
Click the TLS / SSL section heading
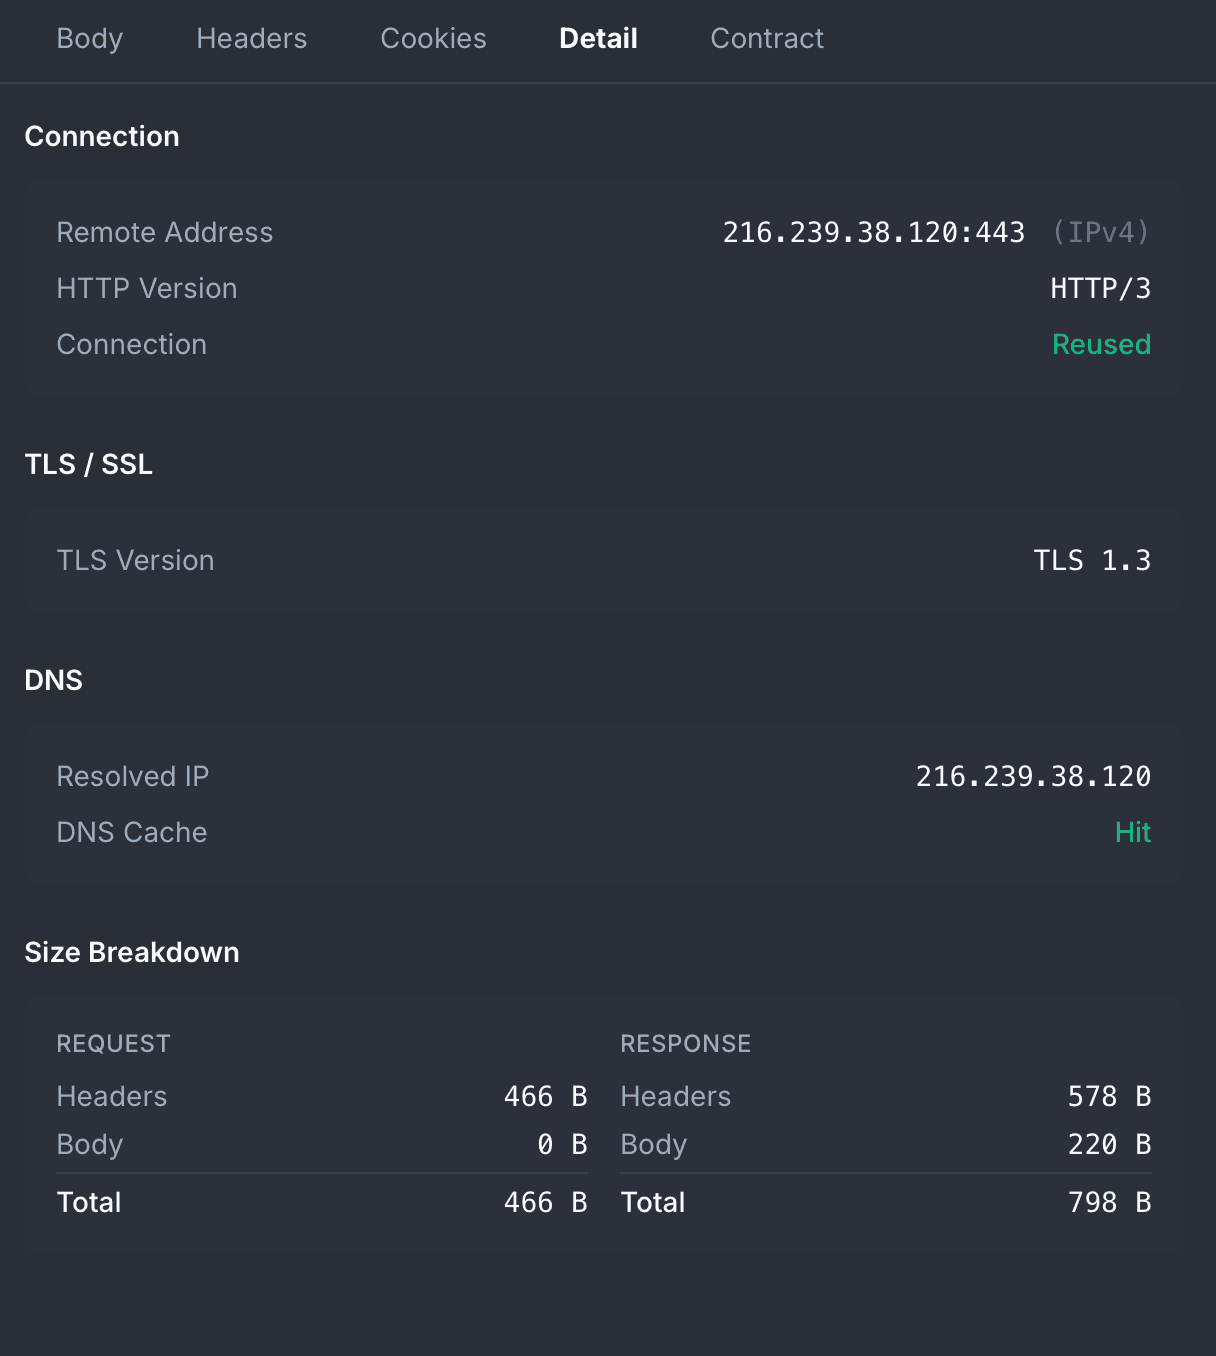tap(88, 464)
